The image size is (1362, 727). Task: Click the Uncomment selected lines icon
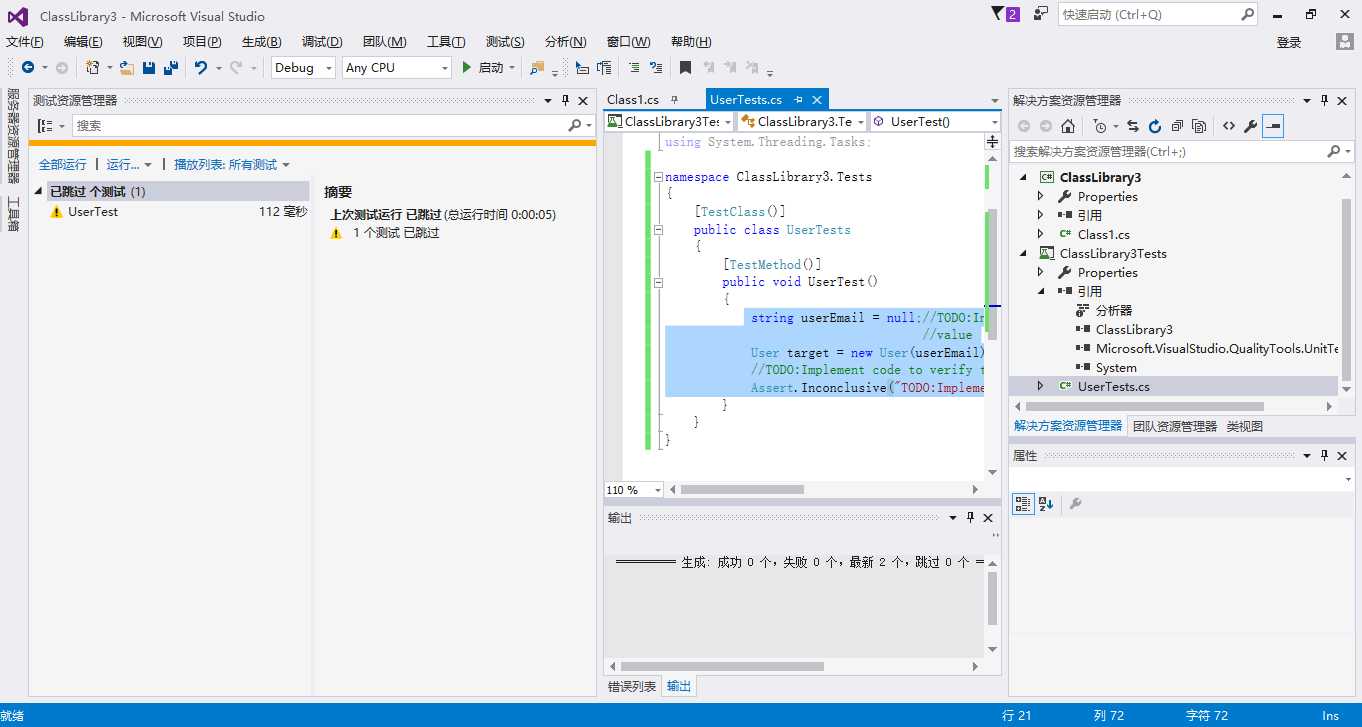[x=656, y=67]
